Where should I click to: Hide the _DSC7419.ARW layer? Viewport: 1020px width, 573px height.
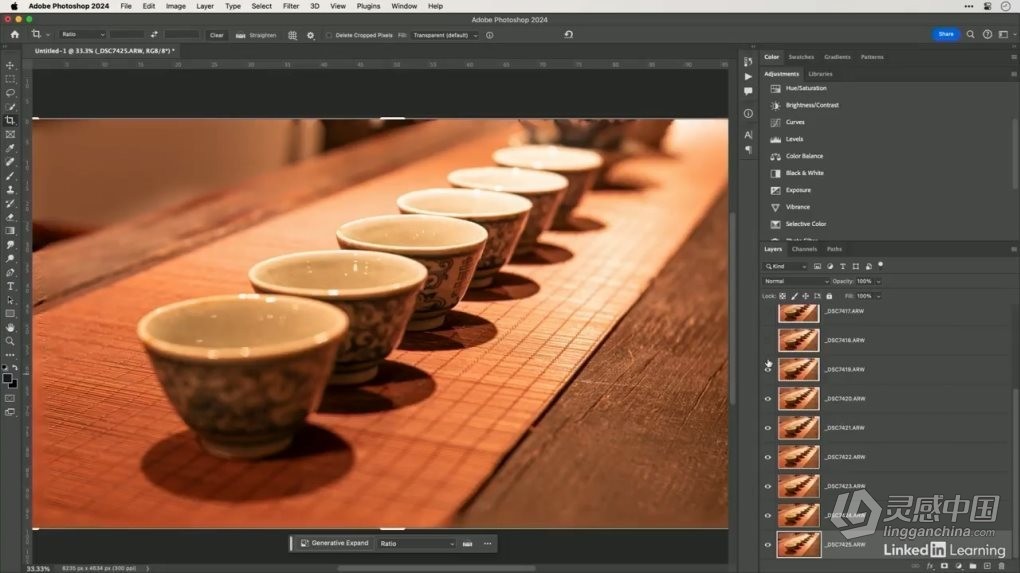click(768, 369)
